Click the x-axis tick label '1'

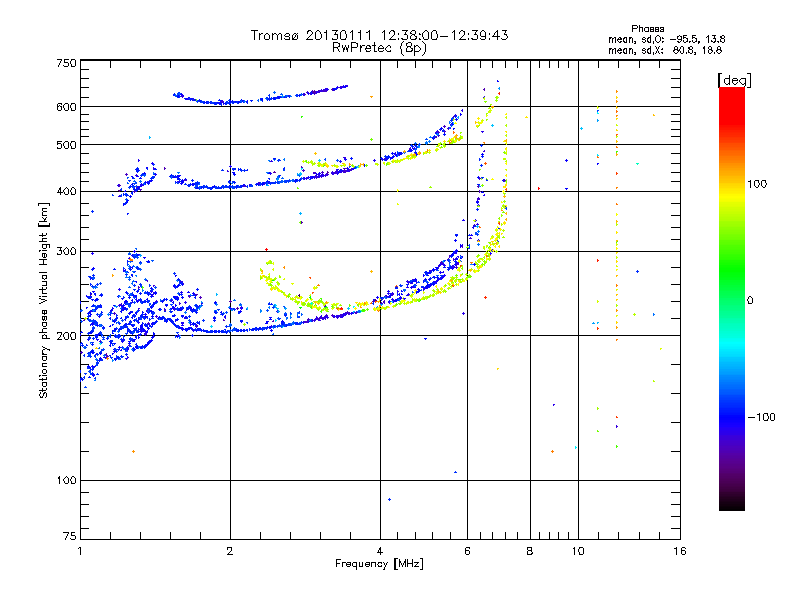tap(80, 551)
